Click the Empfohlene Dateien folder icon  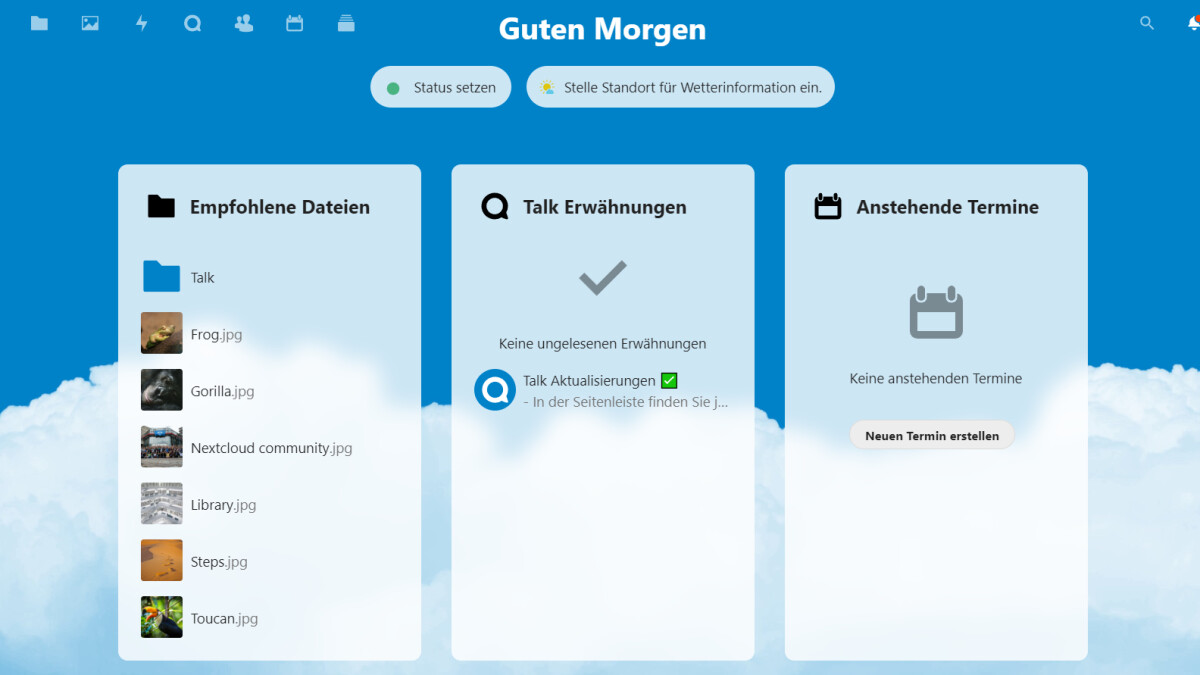point(161,207)
